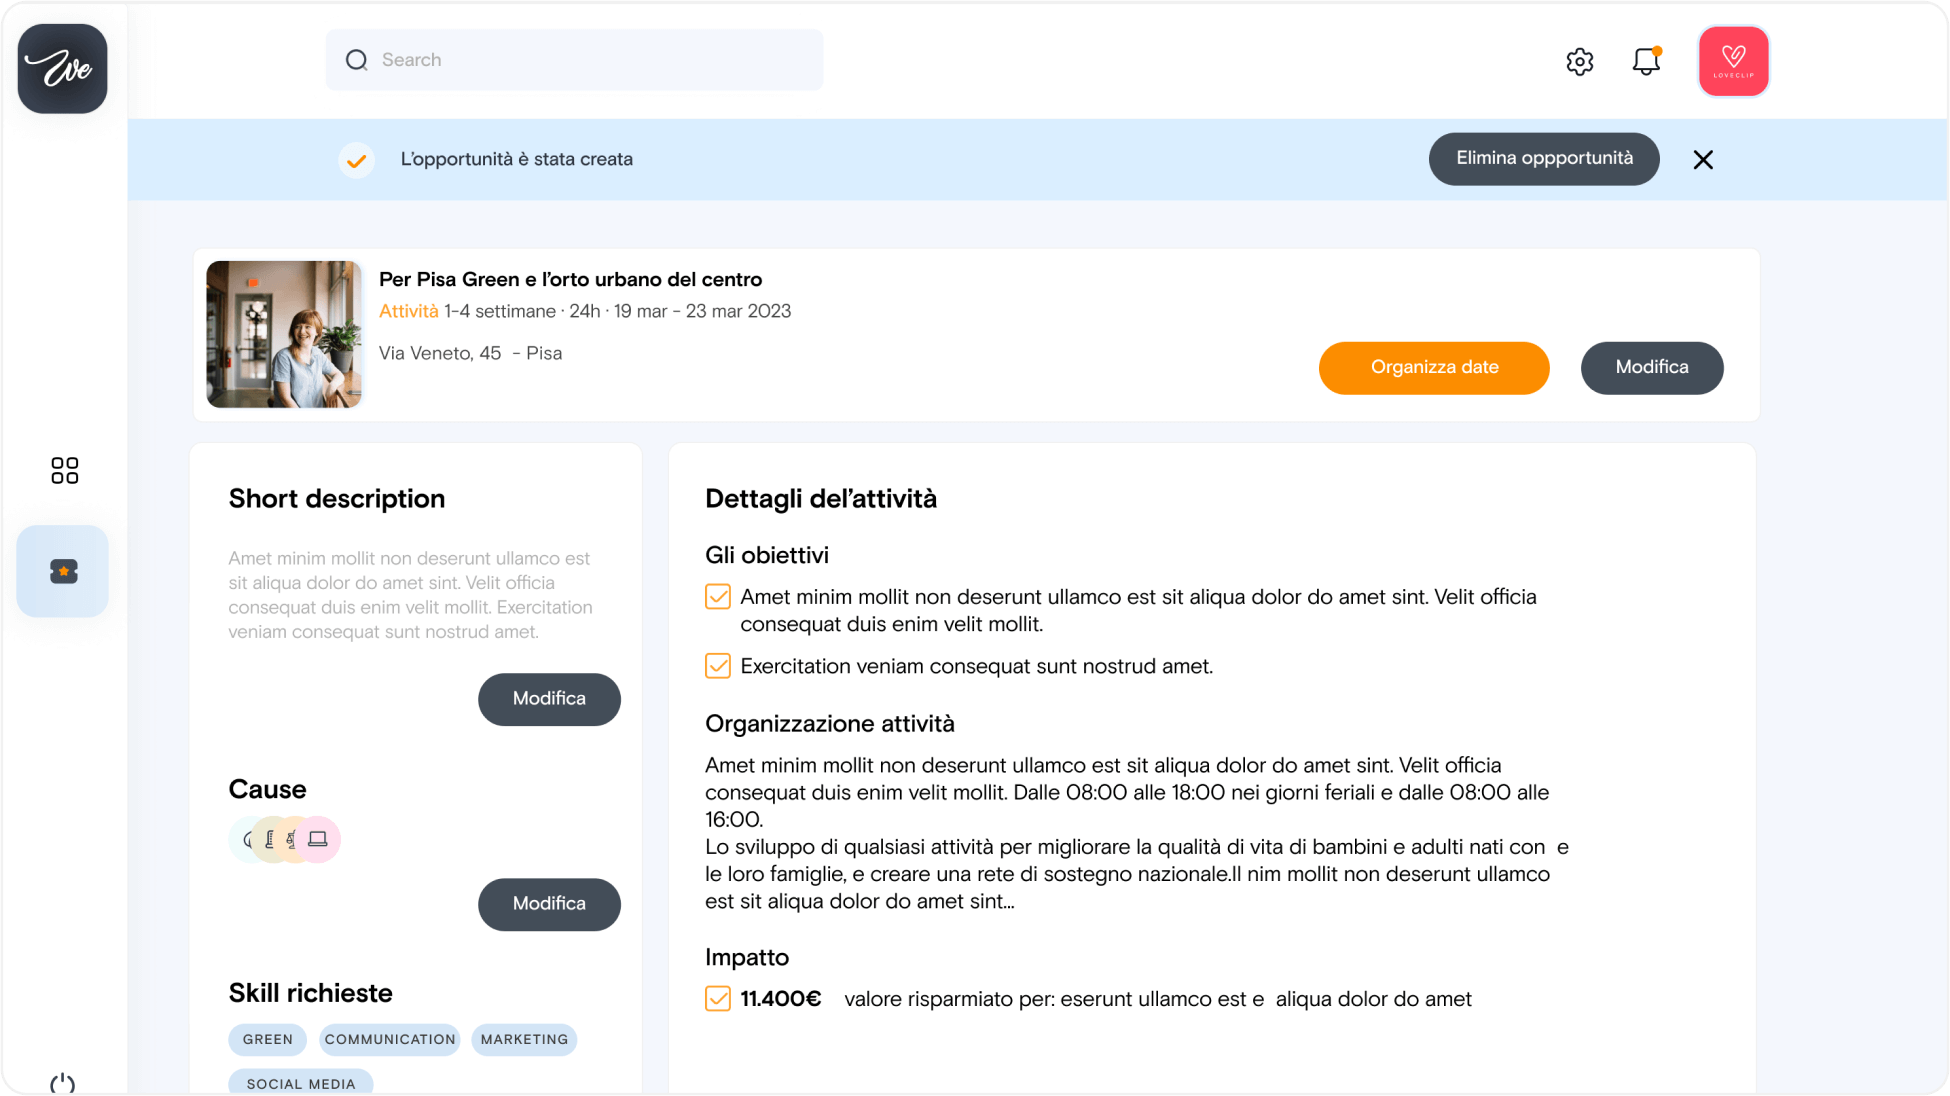Toggle the 11.400€ impact checkbox

(x=718, y=999)
